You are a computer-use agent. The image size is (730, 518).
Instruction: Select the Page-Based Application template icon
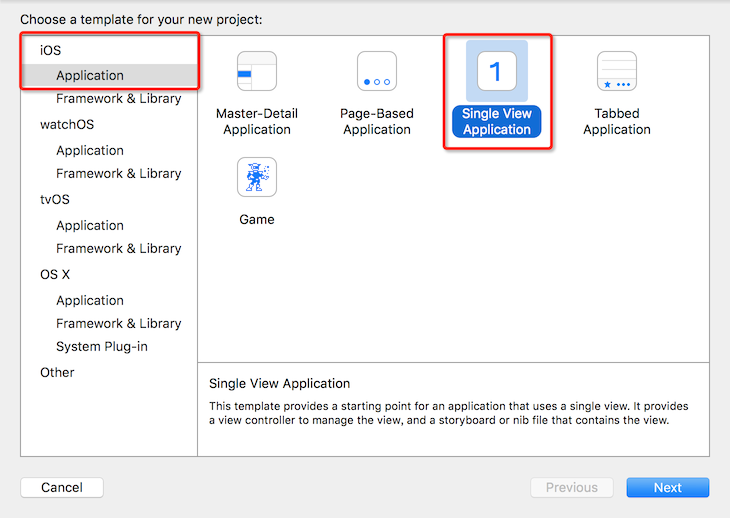(377, 71)
